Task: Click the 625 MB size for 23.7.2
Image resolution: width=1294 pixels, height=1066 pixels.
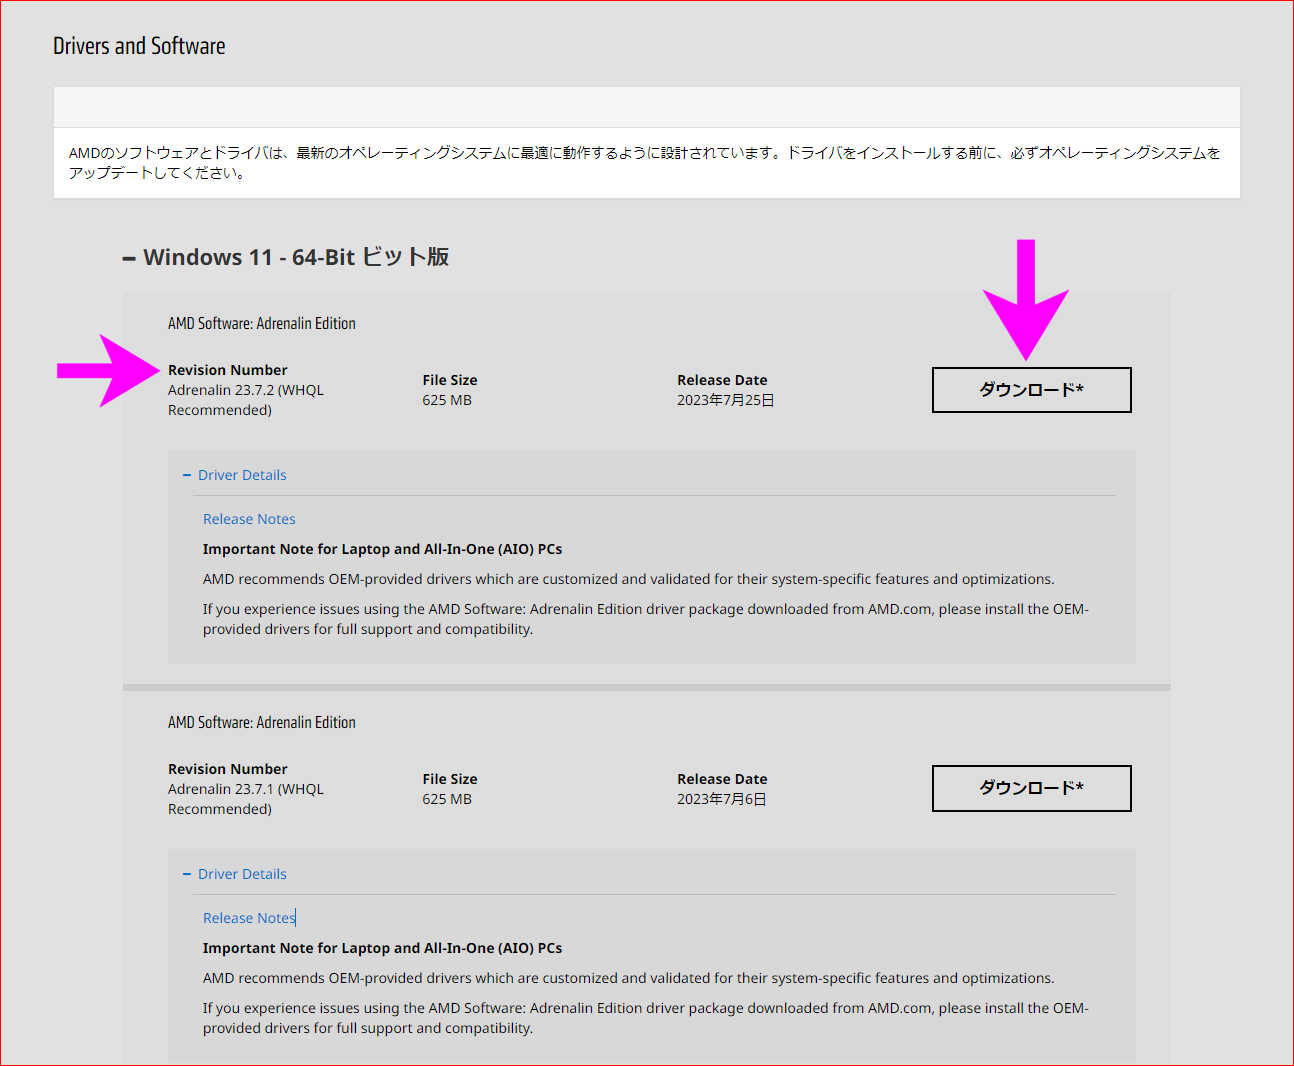Action: pyautogui.click(x=447, y=400)
